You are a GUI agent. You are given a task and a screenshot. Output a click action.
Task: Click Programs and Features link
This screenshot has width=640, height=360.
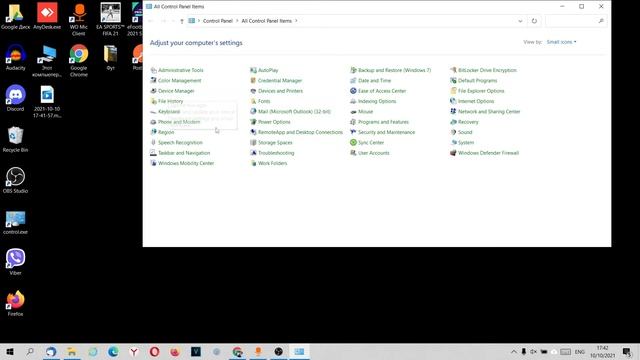click(x=383, y=122)
